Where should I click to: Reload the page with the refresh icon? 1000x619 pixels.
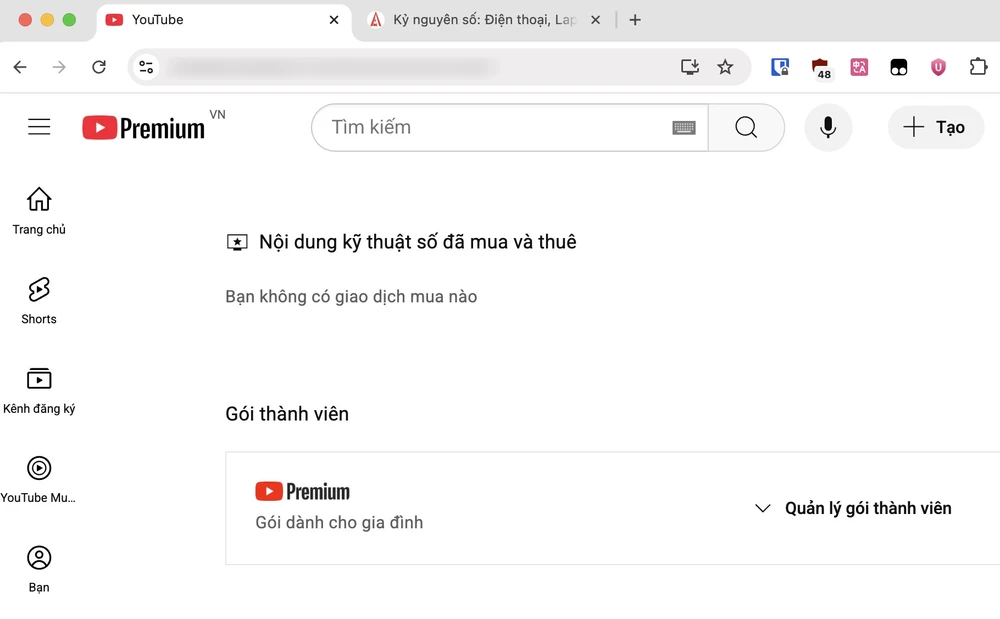tap(99, 67)
